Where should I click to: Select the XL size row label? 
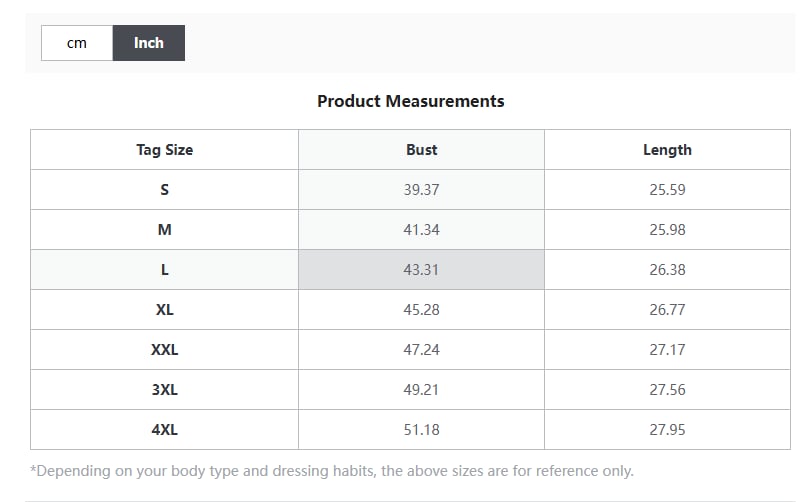click(x=164, y=310)
